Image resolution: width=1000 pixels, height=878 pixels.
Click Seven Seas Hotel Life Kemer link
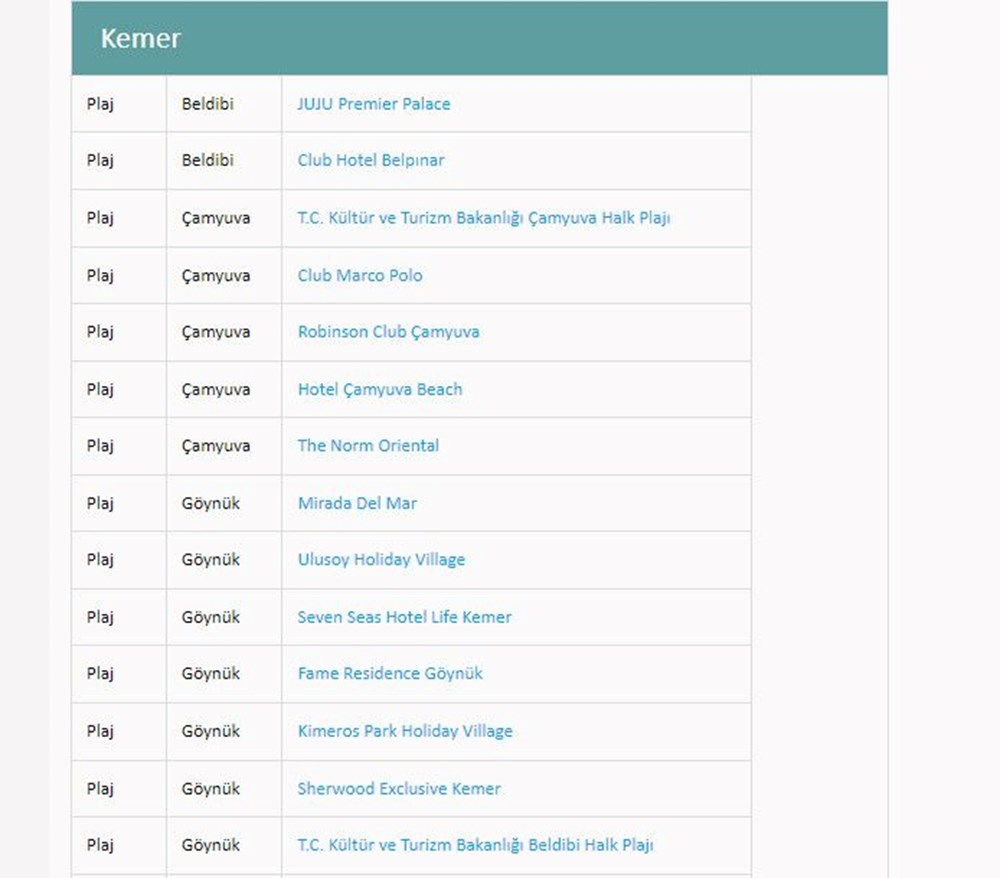pos(404,618)
